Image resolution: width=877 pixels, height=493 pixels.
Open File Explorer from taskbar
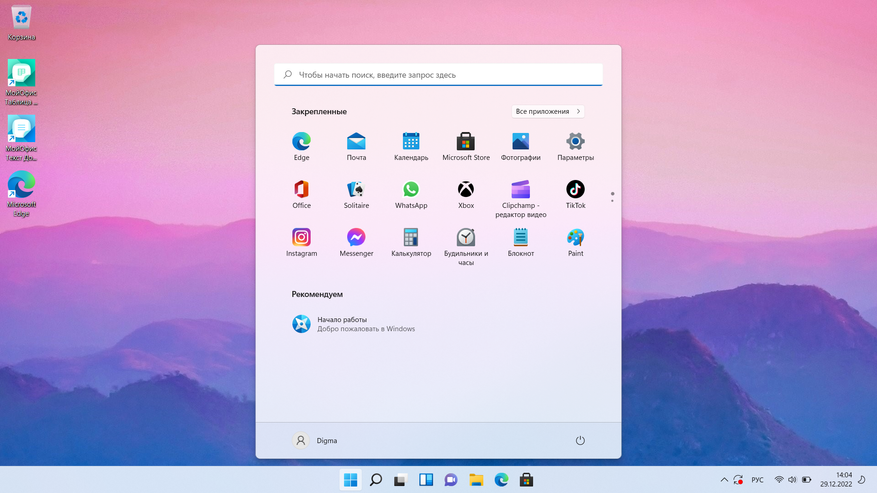pos(476,480)
